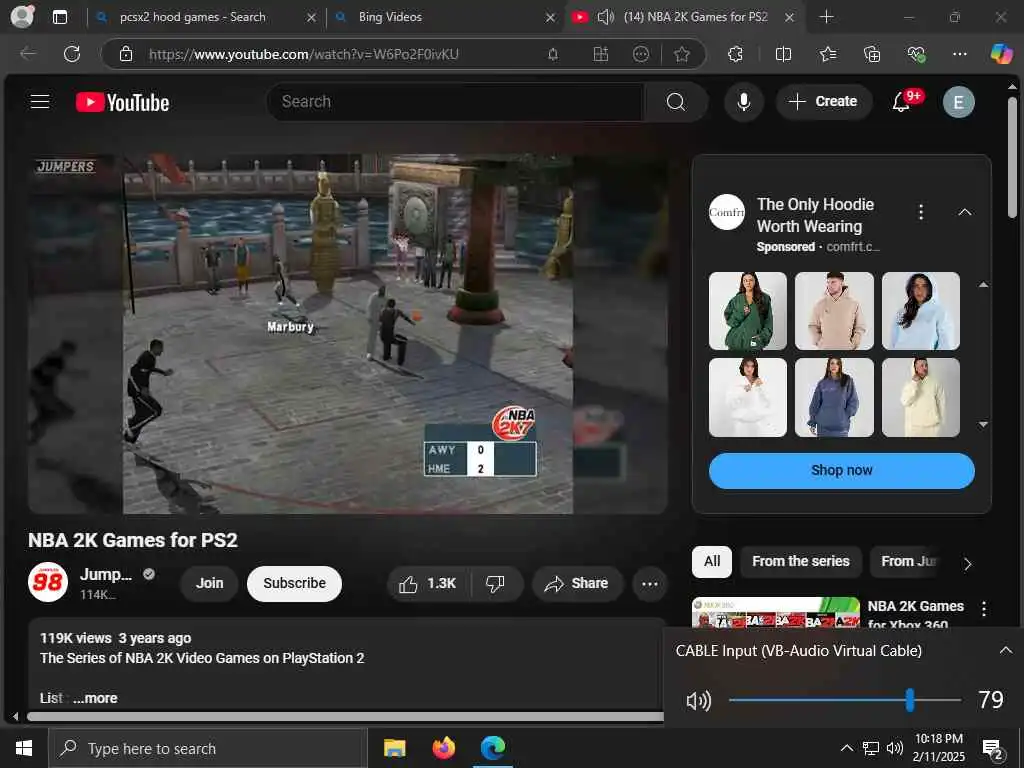The height and width of the screenshot is (768, 1024).
Task: Open green hoodie ad thumbnail
Action: pyautogui.click(x=748, y=311)
